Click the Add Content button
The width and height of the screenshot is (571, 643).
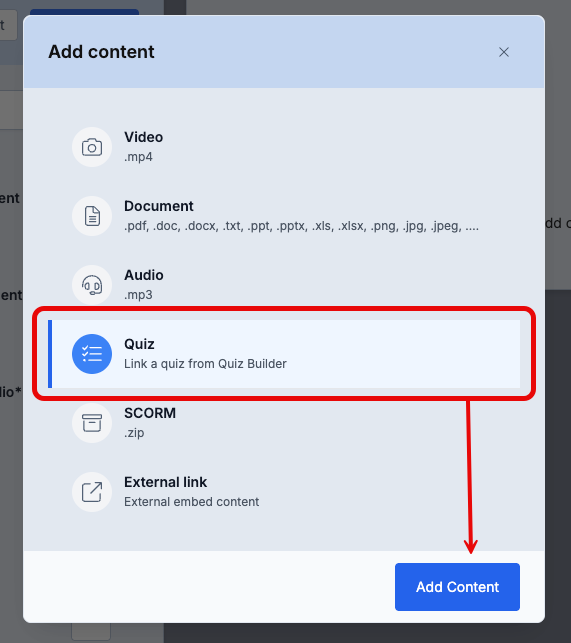pos(457,587)
